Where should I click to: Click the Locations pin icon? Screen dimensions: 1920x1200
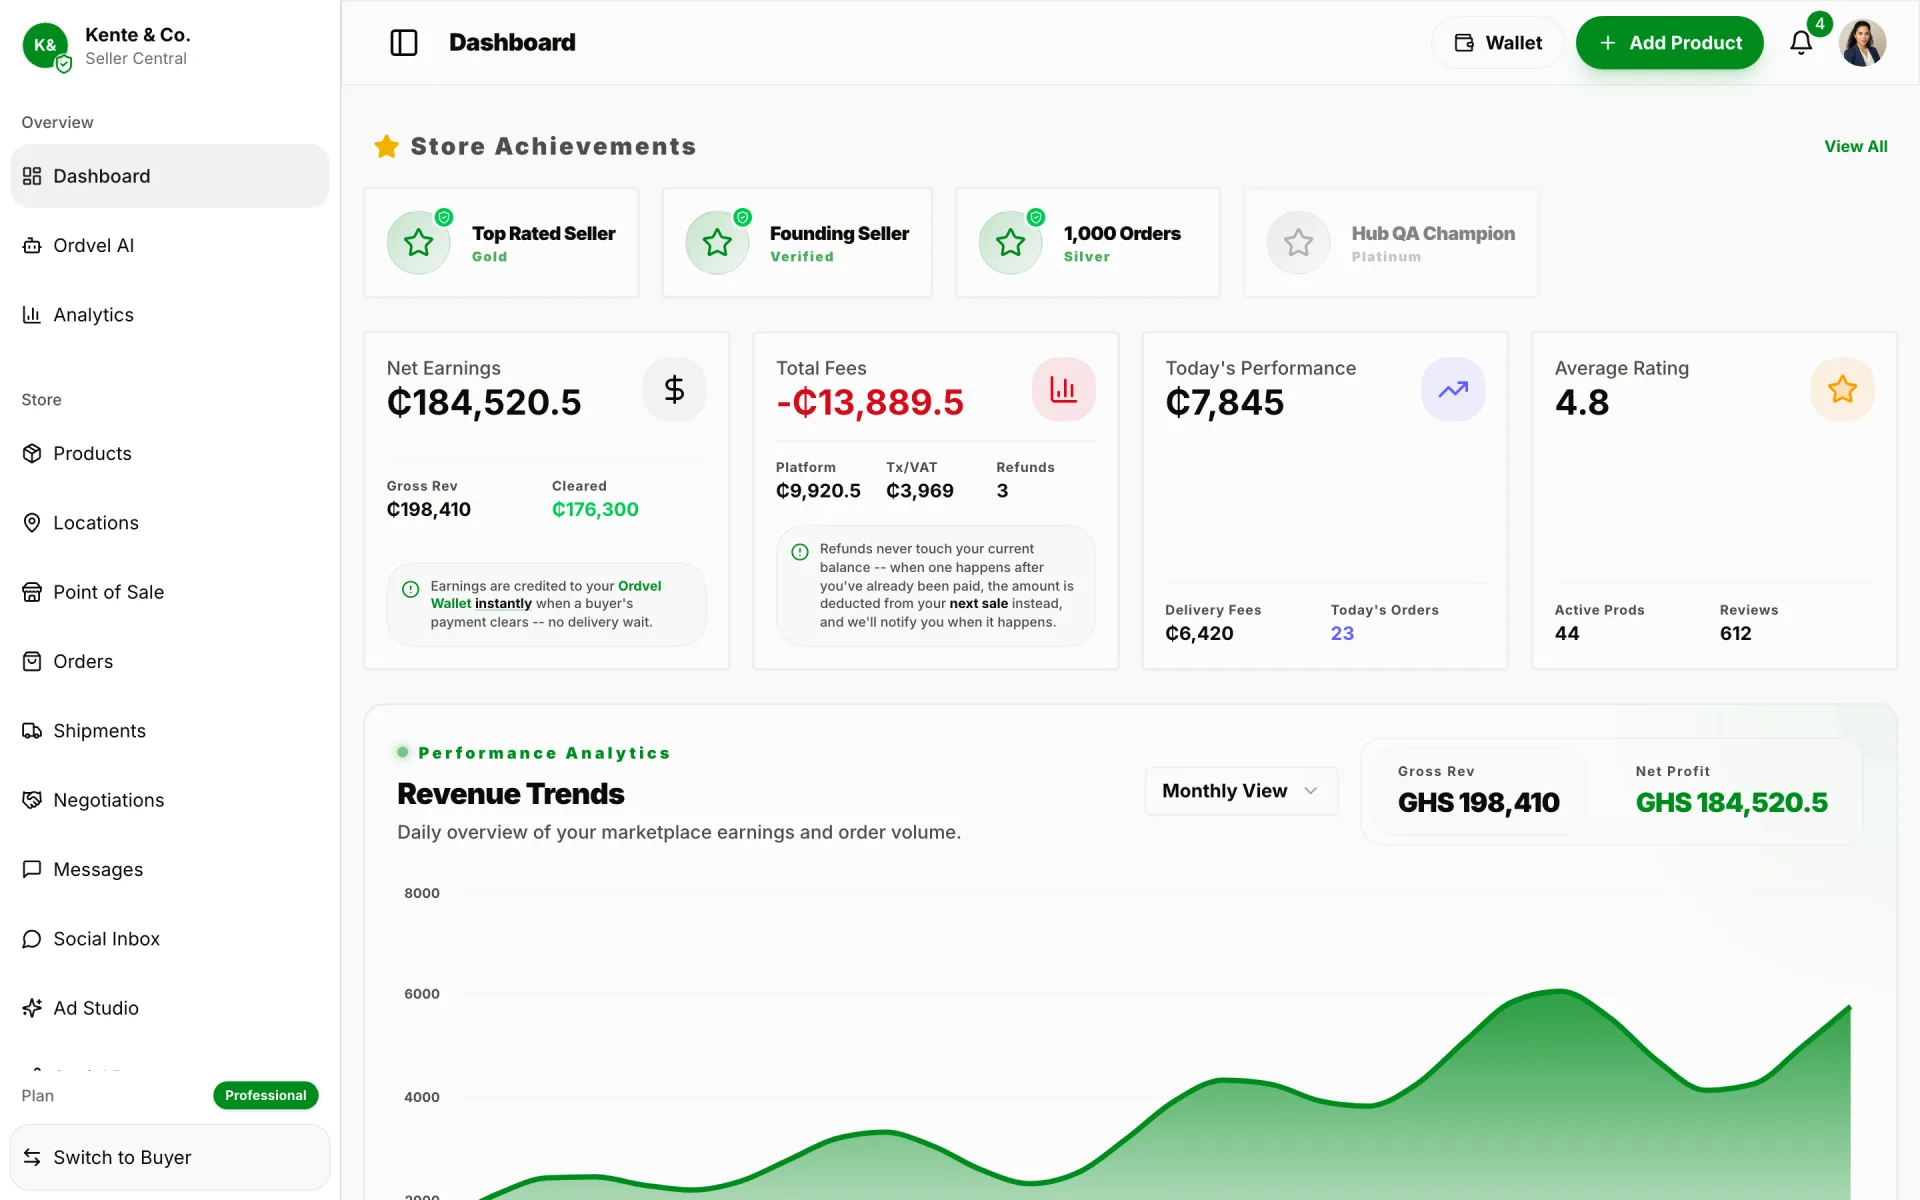coord(32,523)
